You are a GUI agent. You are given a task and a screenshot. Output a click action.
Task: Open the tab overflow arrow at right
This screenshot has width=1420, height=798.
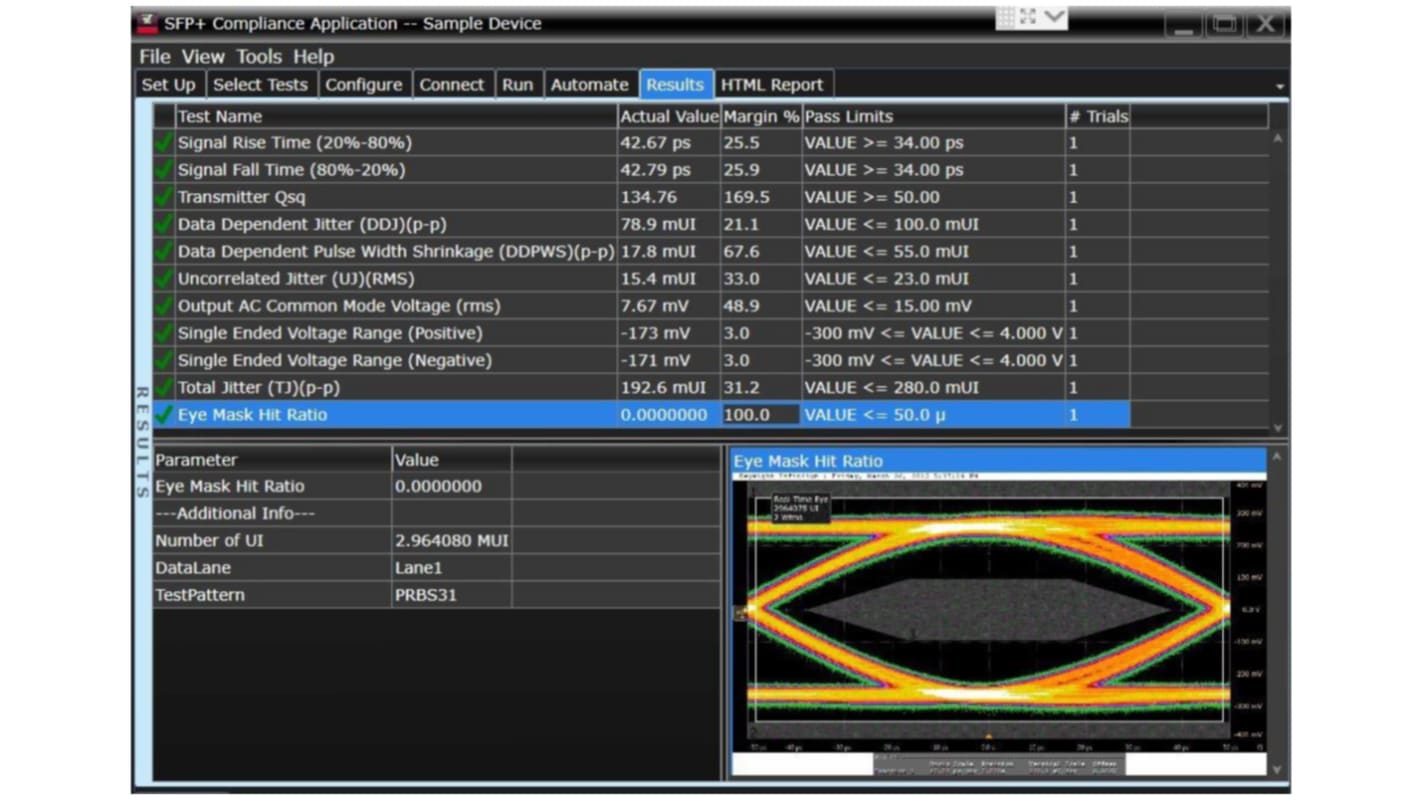coord(1280,87)
